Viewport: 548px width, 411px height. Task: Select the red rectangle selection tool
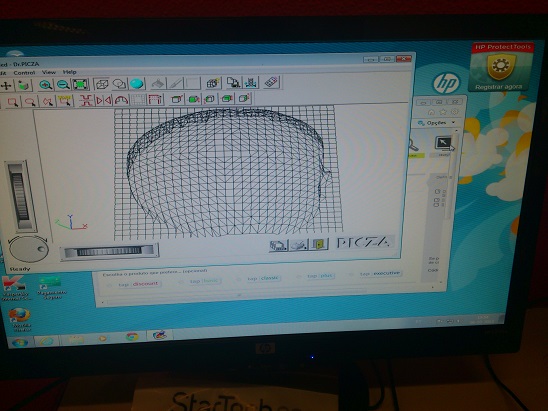(13, 102)
